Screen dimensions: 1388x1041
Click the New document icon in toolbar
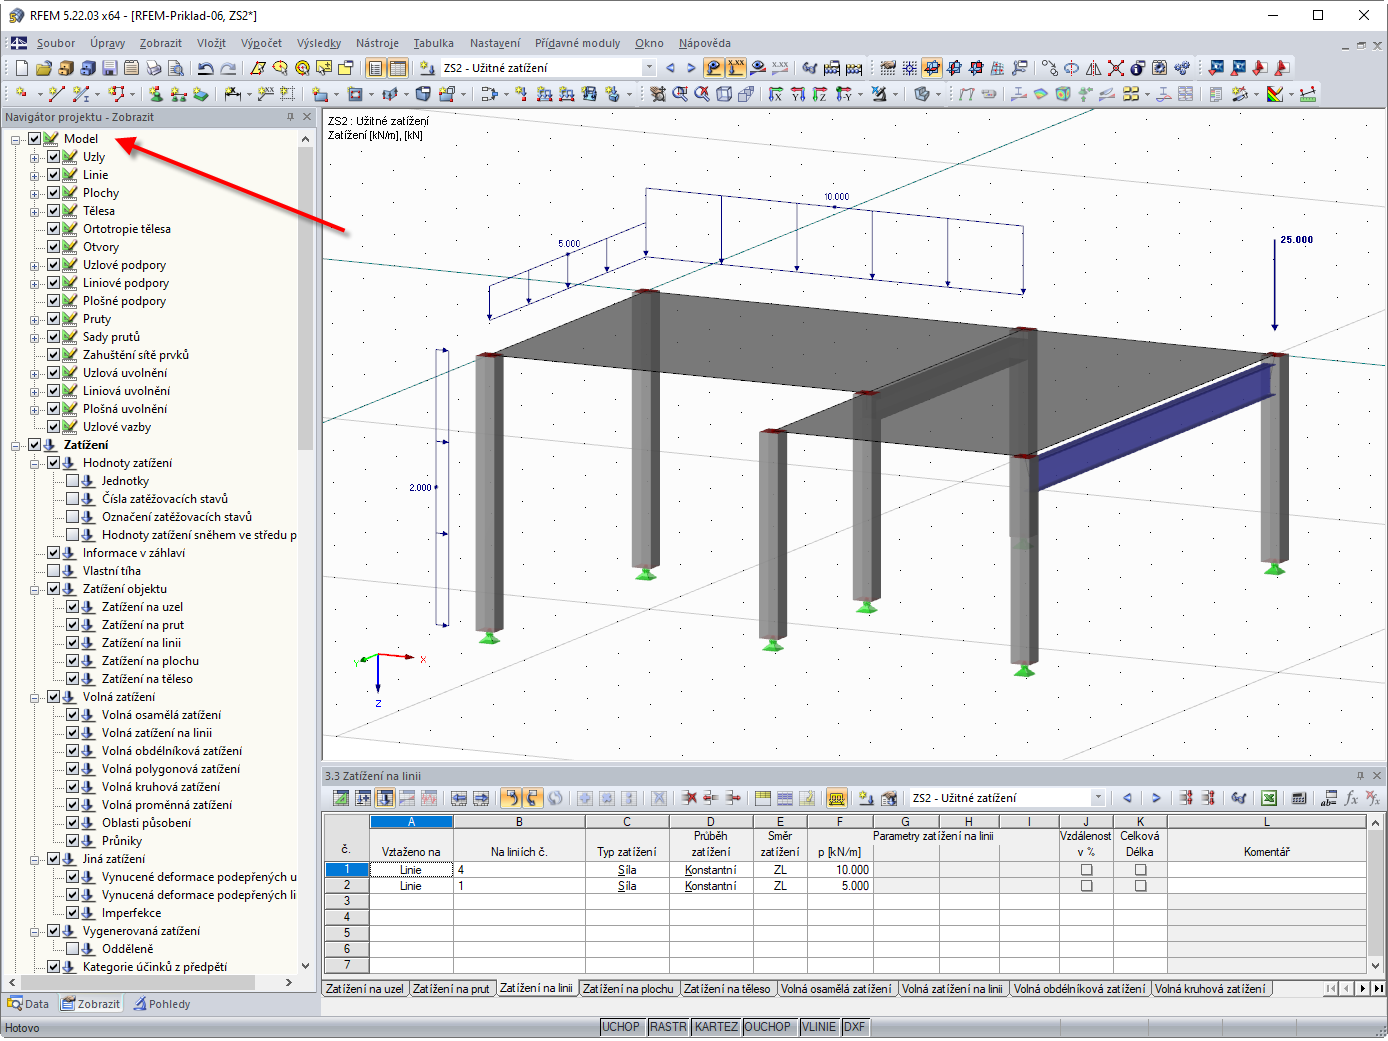(x=22, y=68)
